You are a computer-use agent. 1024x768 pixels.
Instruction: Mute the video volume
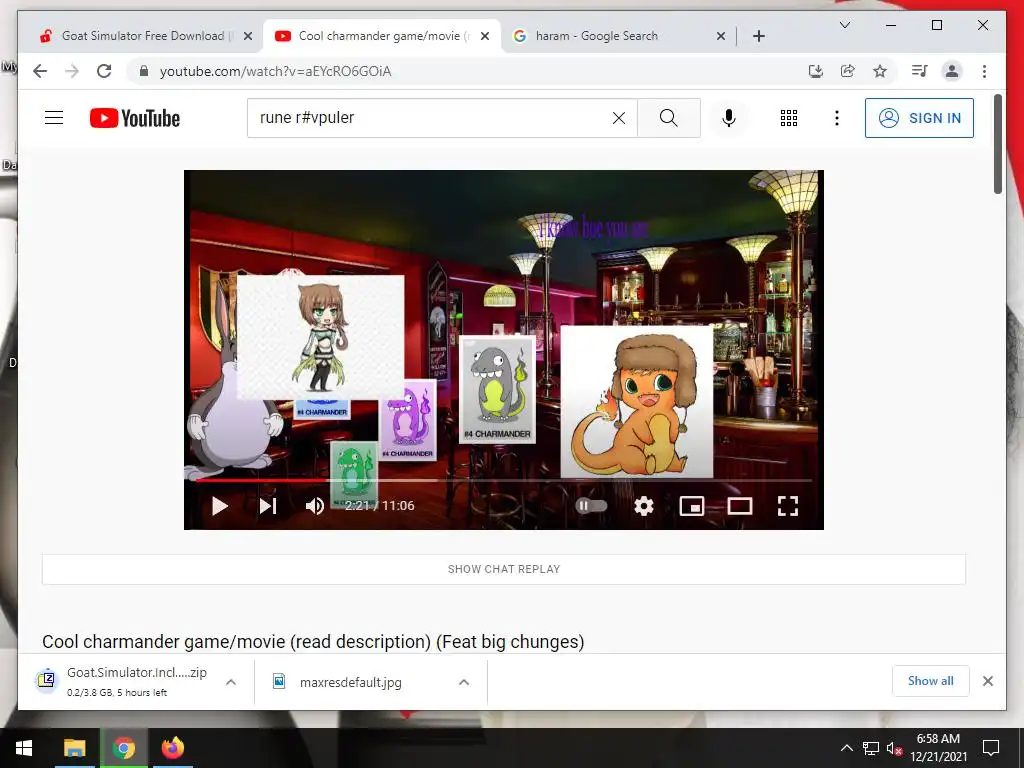[x=315, y=505]
